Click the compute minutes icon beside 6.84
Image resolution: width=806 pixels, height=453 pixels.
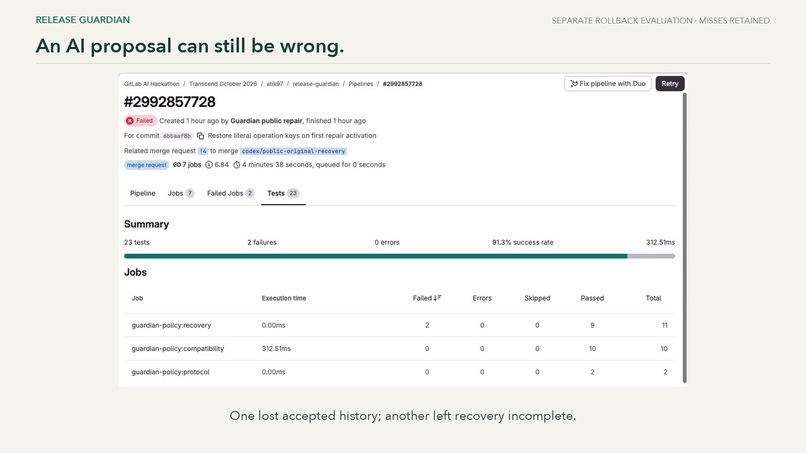pos(209,165)
